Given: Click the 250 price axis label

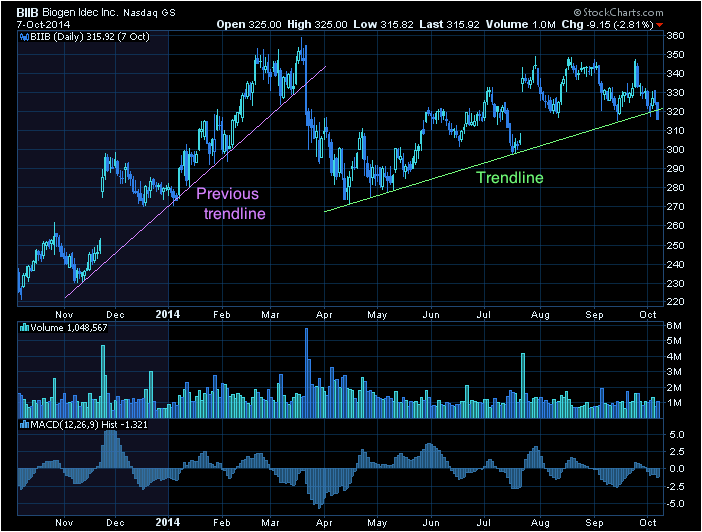Looking at the screenshot, I should 676,245.
